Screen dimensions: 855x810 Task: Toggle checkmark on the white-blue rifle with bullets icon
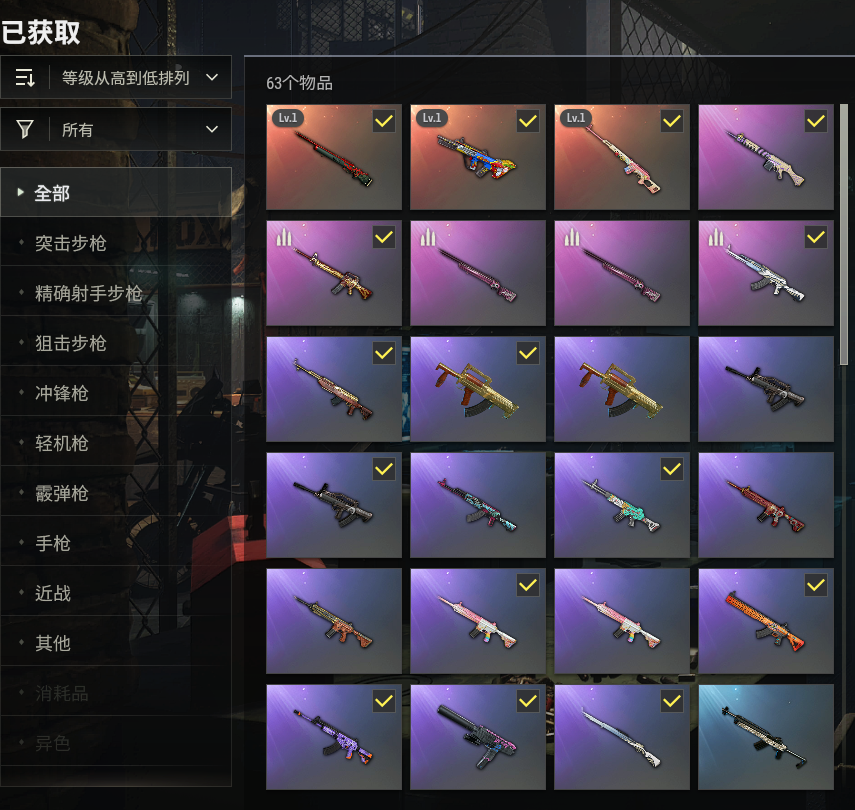(x=816, y=237)
